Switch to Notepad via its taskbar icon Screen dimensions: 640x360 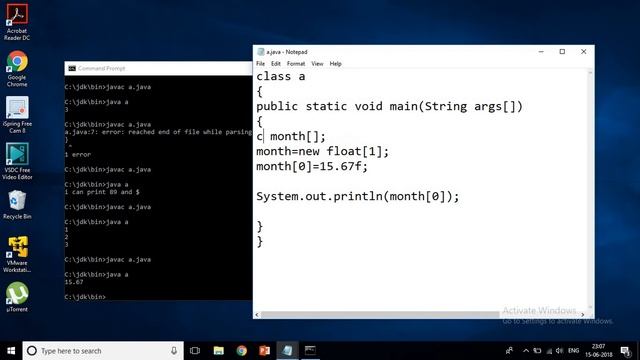click(x=287, y=351)
